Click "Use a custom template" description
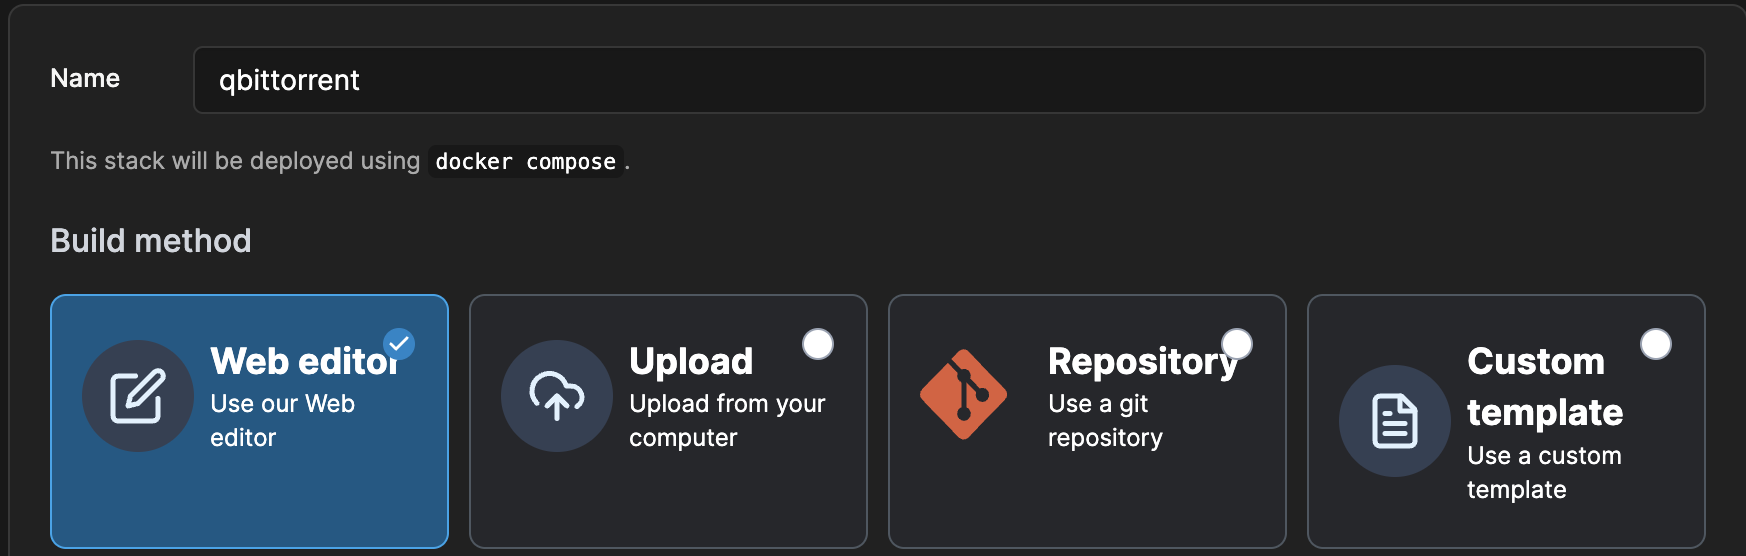Screen dimensions: 1746x556 point(1543,473)
